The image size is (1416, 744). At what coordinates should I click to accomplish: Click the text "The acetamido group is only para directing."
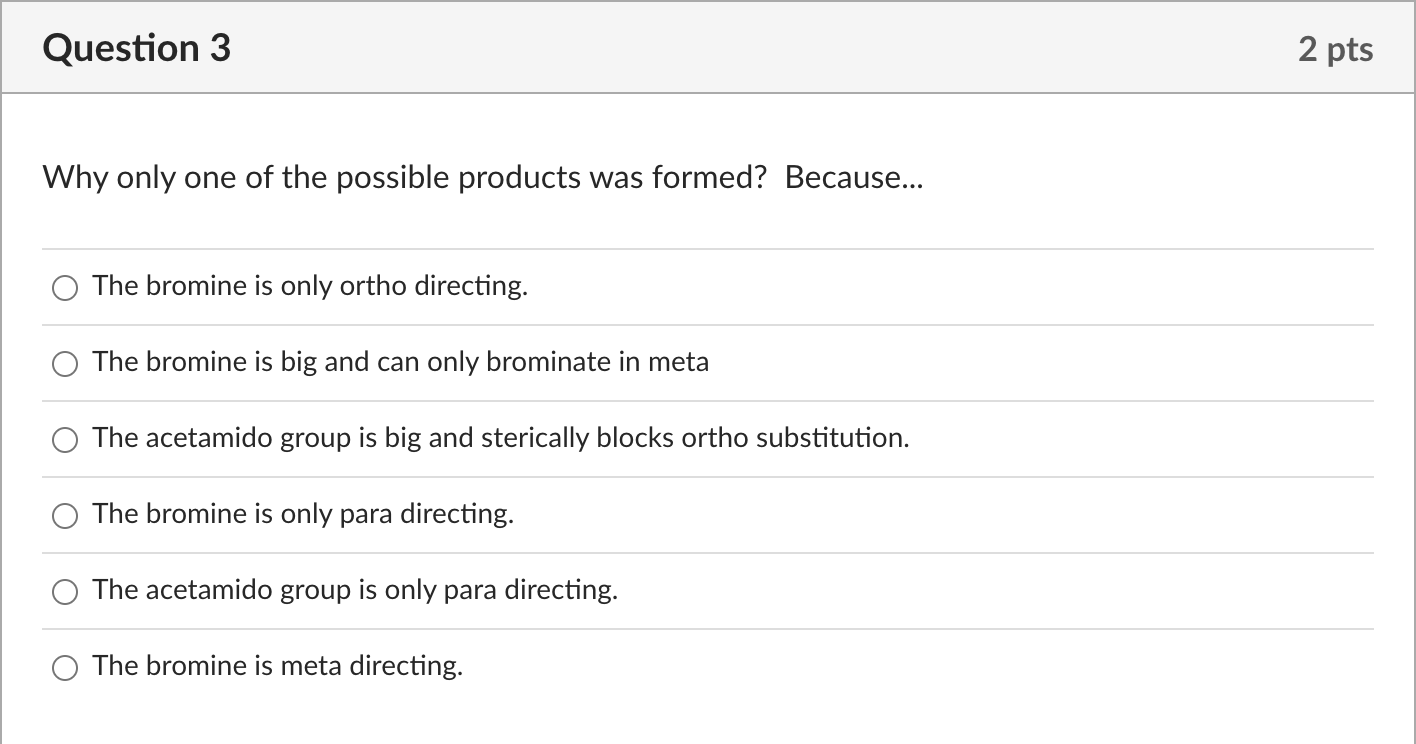[355, 590]
